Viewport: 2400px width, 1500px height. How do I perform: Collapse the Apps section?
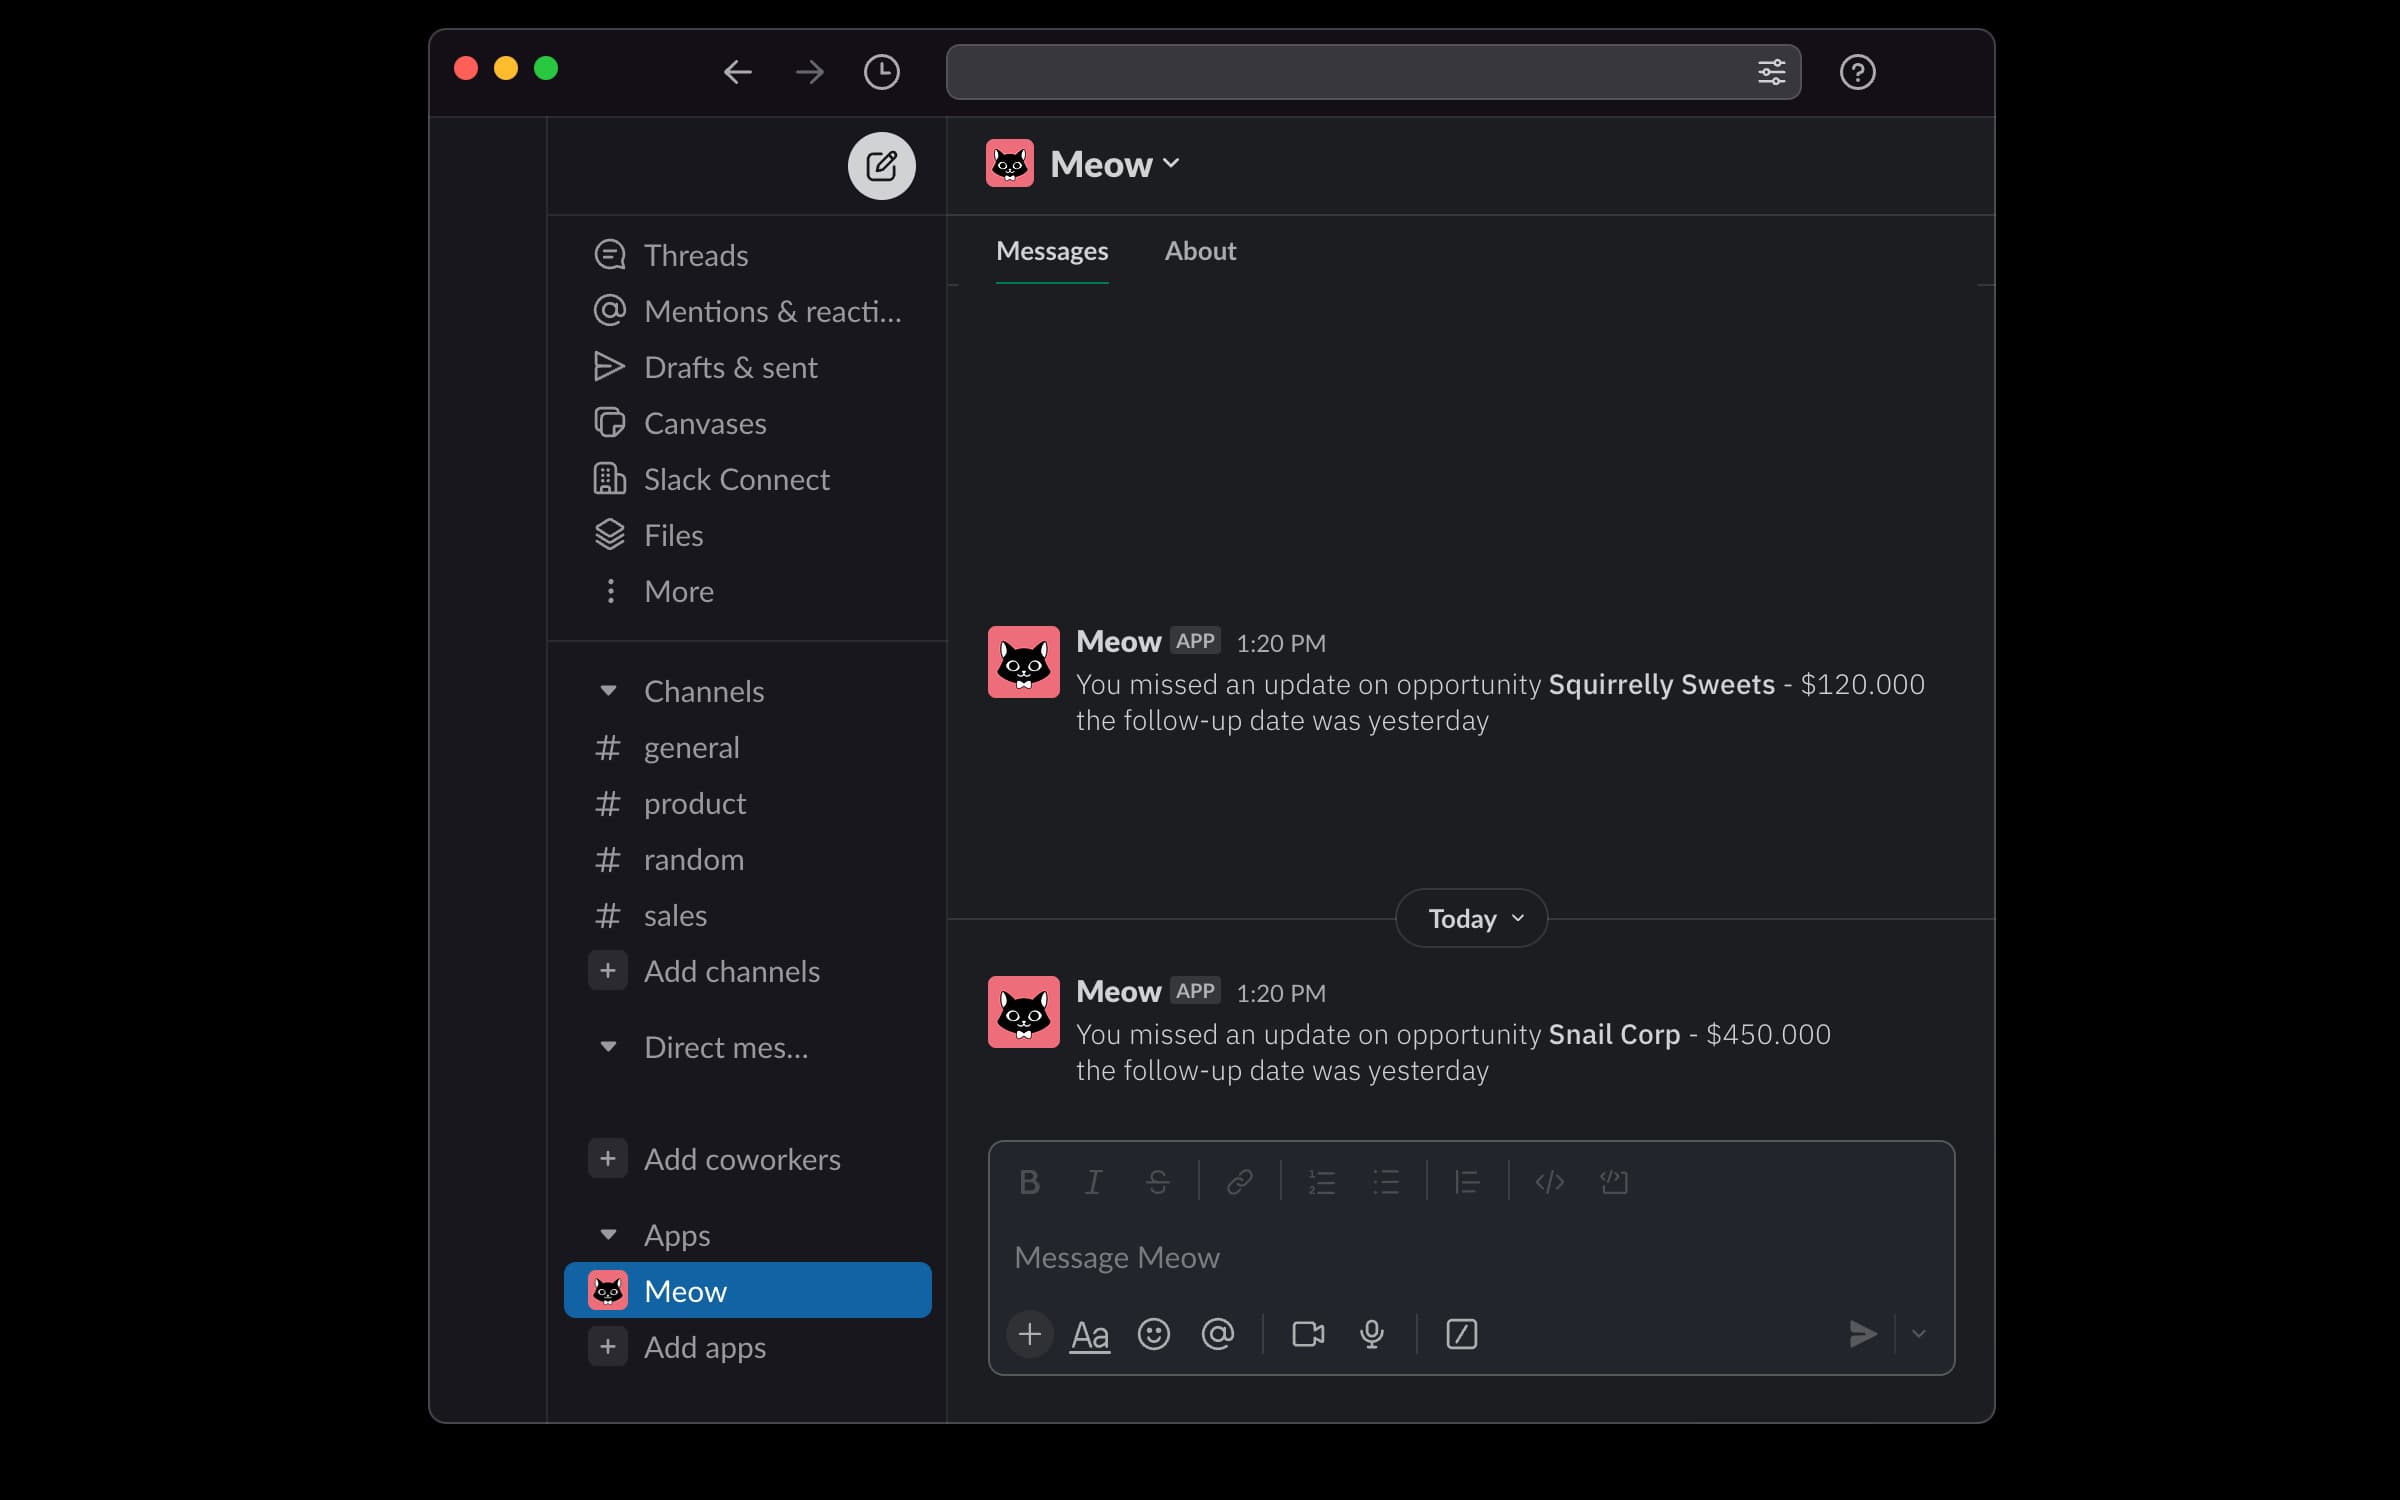[607, 1235]
